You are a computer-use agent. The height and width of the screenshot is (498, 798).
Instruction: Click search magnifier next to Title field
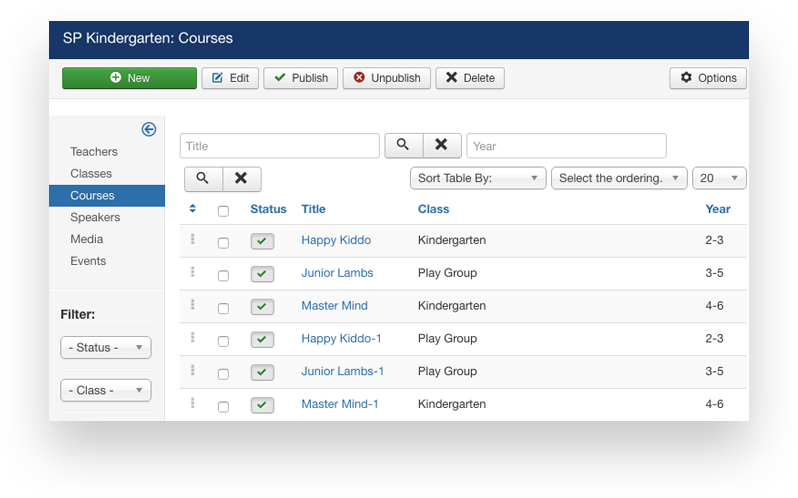point(403,146)
